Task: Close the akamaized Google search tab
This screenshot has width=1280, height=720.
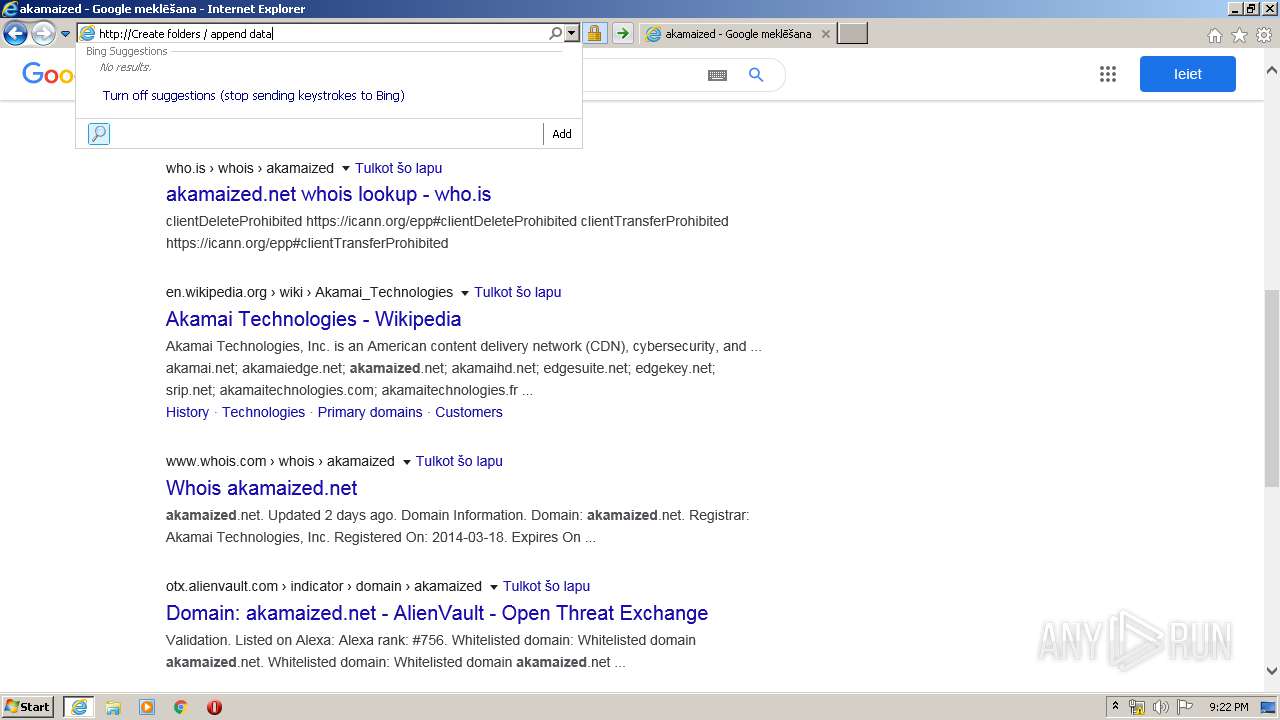Action: click(x=825, y=34)
